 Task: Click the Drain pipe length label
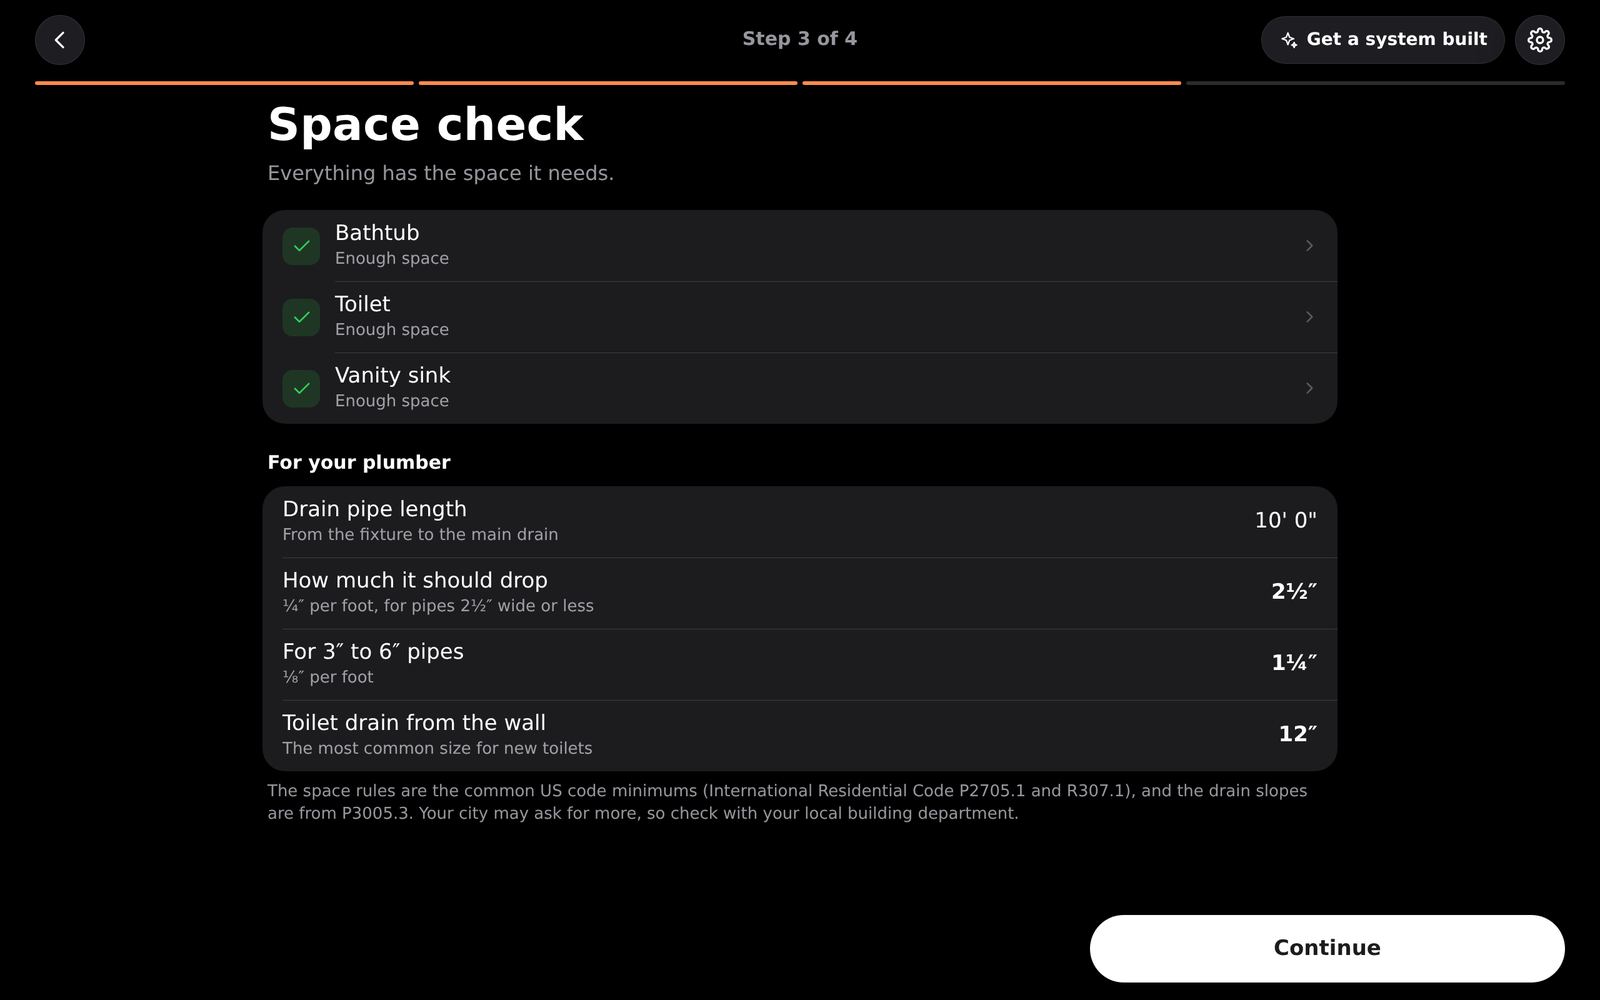375,509
